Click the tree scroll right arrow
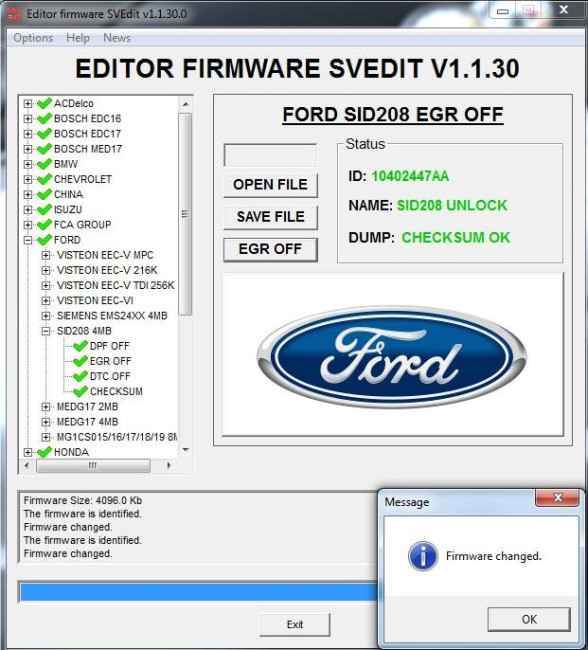The height and width of the screenshot is (650, 588). pos(169,466)
